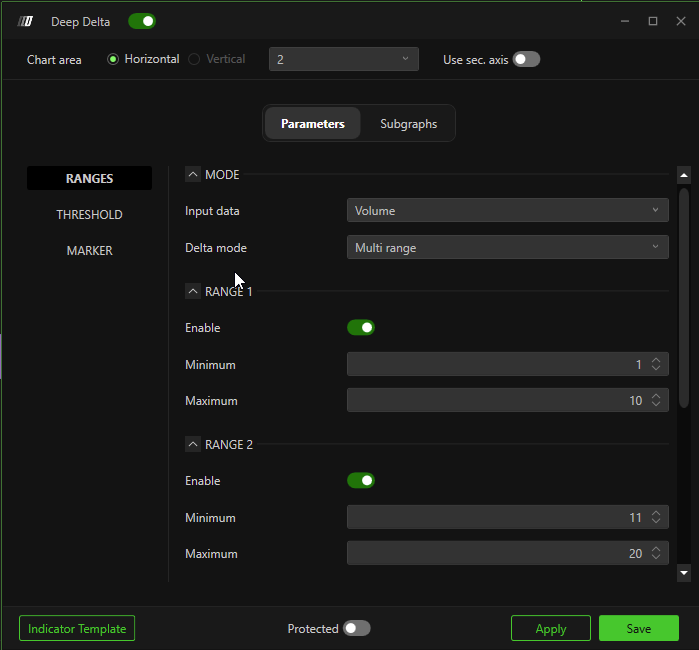Open the chart area number dropdown
Viewport: 699px width, 650px height.
pos(343,59)
